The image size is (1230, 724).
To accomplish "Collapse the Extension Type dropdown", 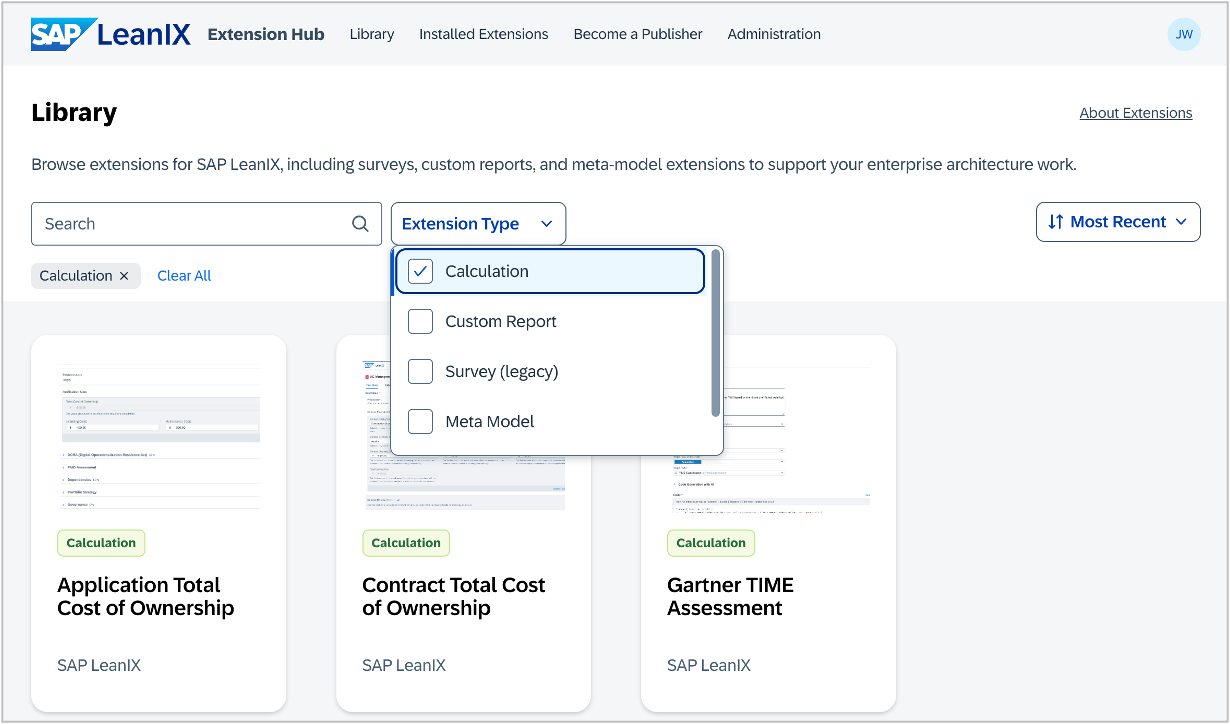I will [x=478, y=224].
